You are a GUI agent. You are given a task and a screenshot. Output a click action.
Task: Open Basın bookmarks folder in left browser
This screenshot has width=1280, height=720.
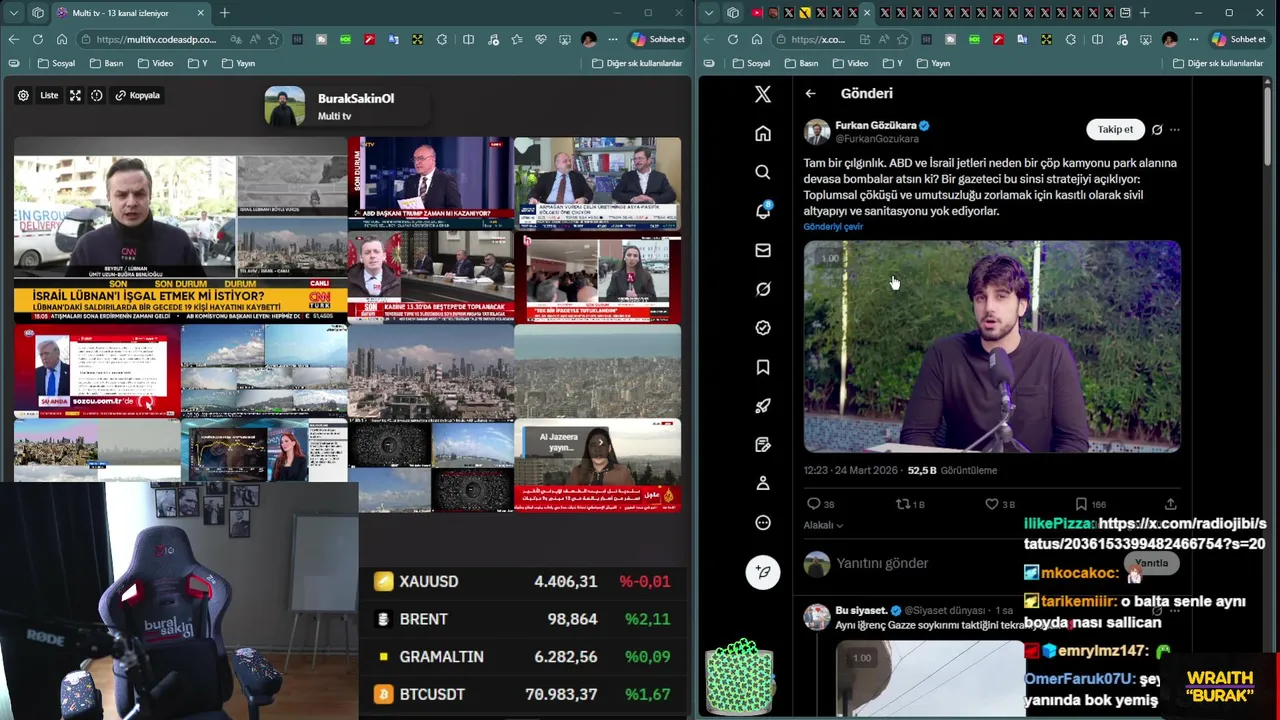pos(106,63)
